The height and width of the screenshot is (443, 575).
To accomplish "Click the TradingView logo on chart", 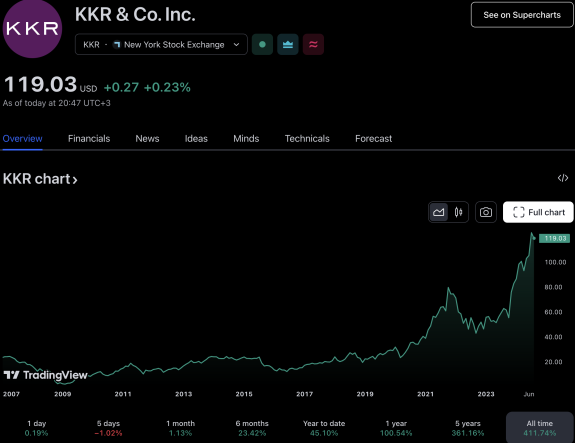I will pos(45,375).
